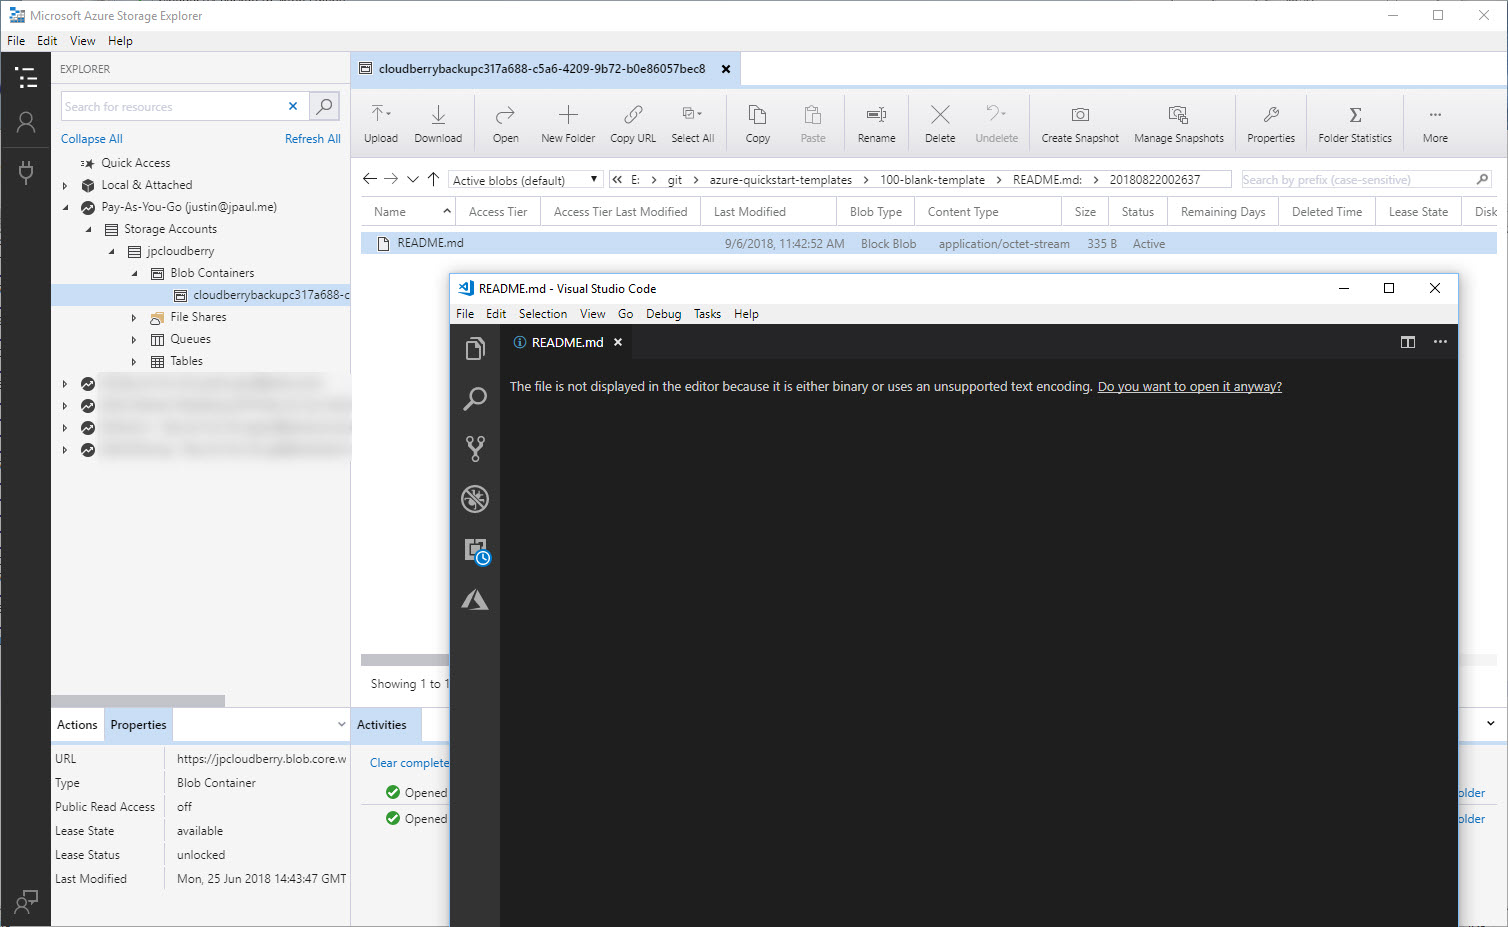Click Create Snapshot in the toolbar
Viewport: 1508px width, 927px height.
pos(1080,123)
